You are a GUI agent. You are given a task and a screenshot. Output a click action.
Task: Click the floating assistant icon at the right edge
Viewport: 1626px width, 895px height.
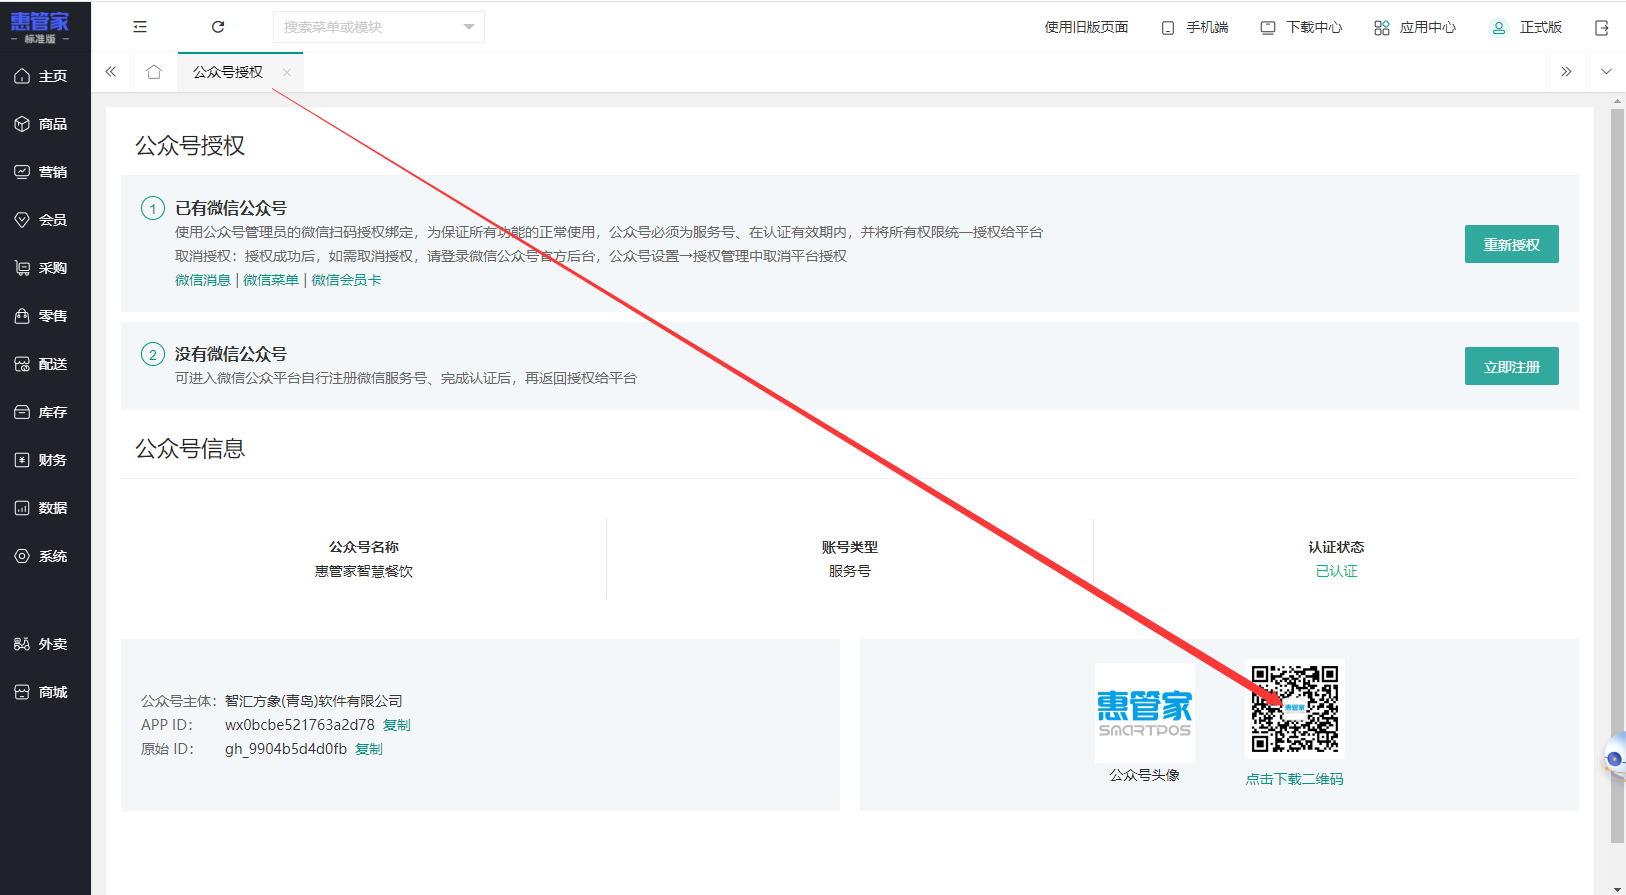(1614, 758)
